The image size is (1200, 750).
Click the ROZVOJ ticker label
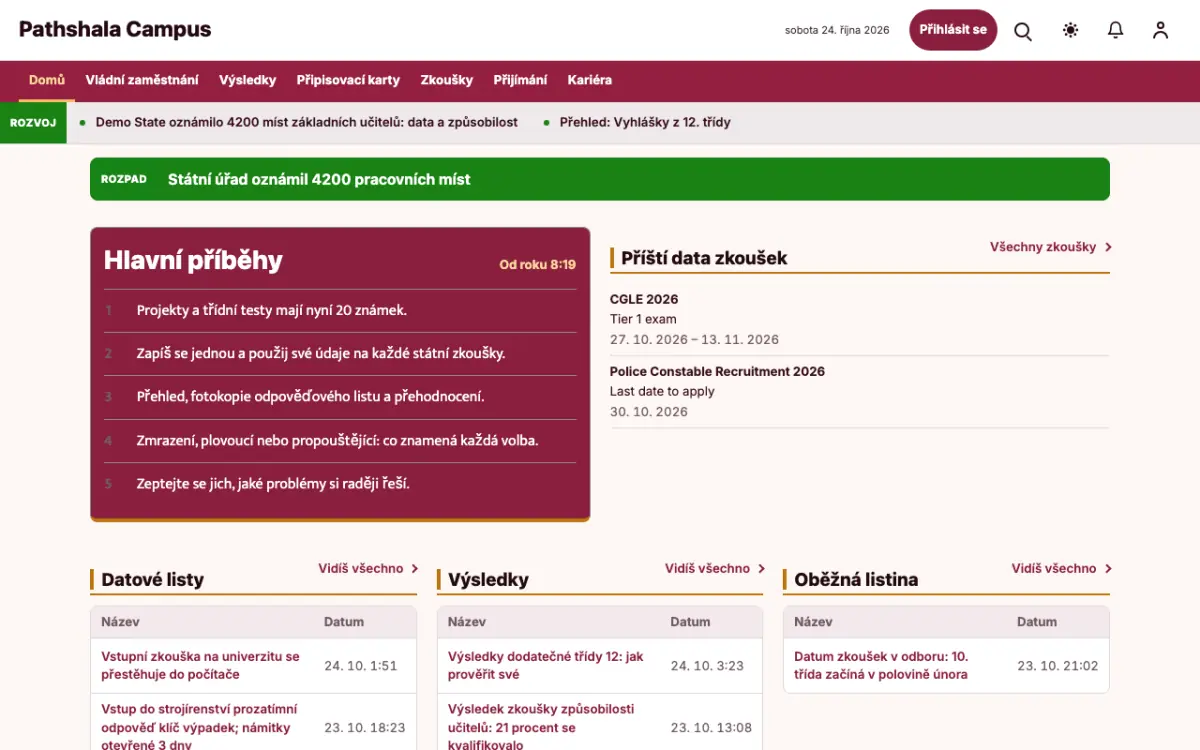click(33, 123)
